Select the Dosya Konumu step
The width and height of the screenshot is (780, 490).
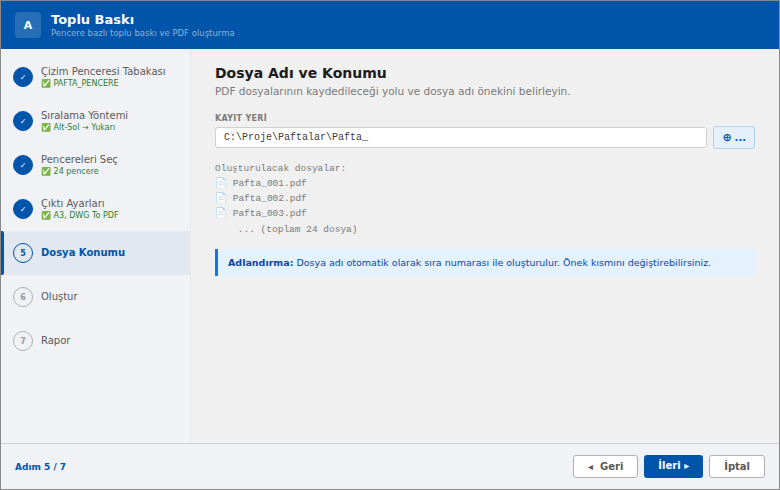(96, 253)
